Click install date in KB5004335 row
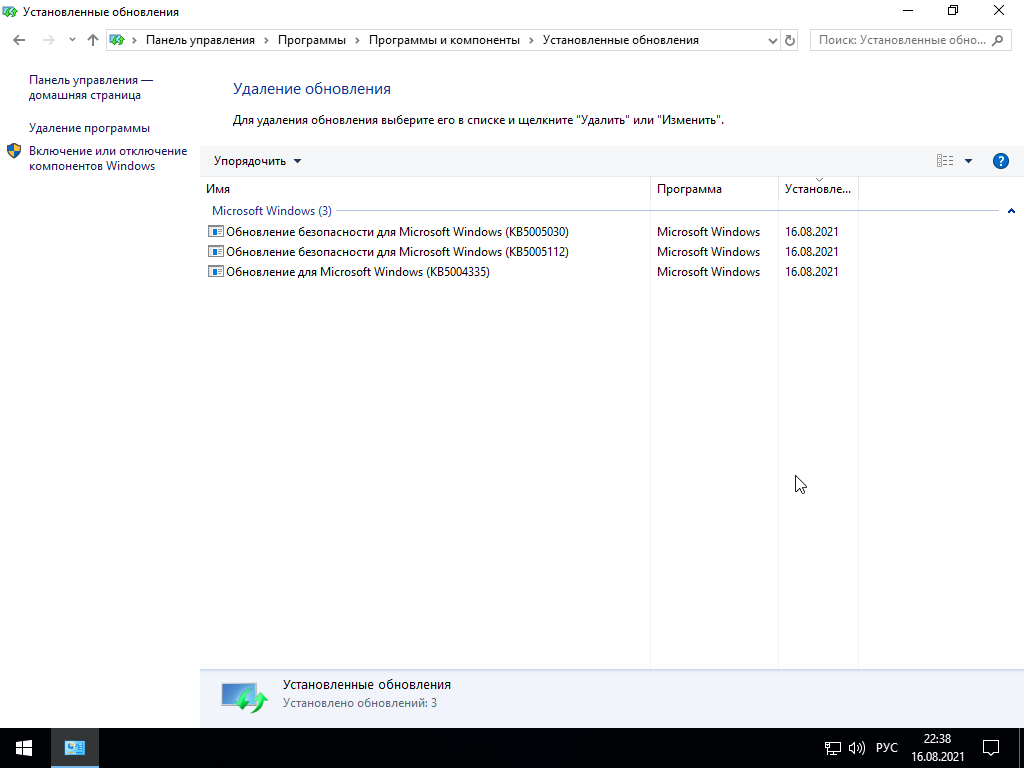This screenshot has width=1024, height=768. 812,272
